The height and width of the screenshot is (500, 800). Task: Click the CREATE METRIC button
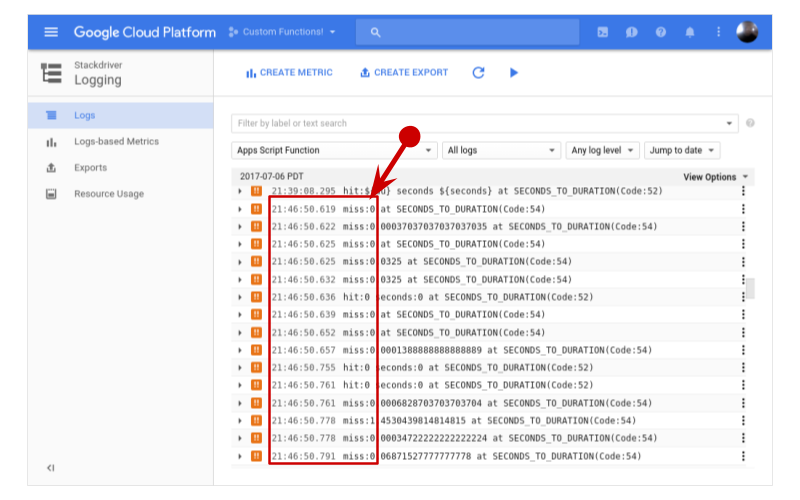(289, 73)
